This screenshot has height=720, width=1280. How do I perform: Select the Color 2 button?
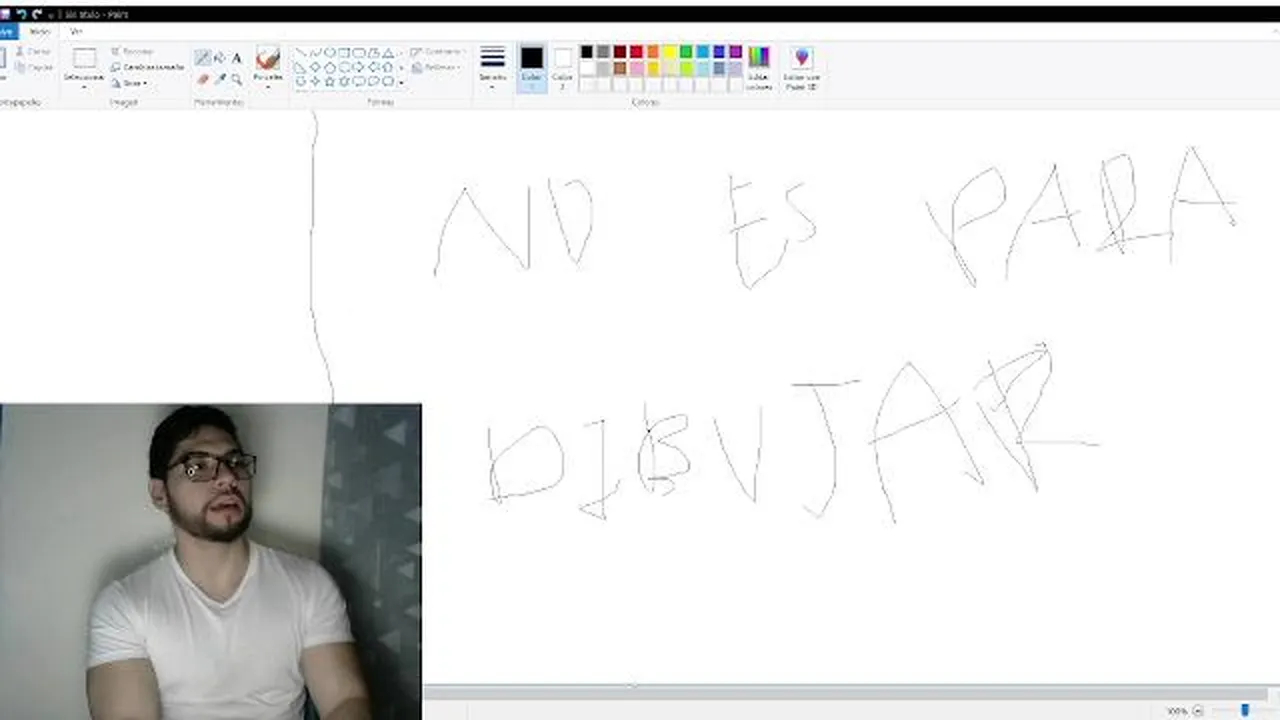[563, 68]
